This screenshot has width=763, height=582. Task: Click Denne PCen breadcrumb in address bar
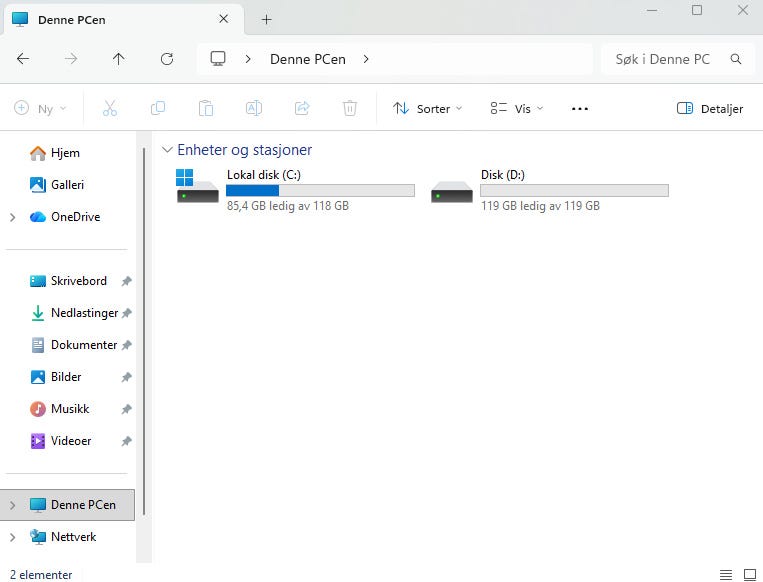tap(308, 59)
